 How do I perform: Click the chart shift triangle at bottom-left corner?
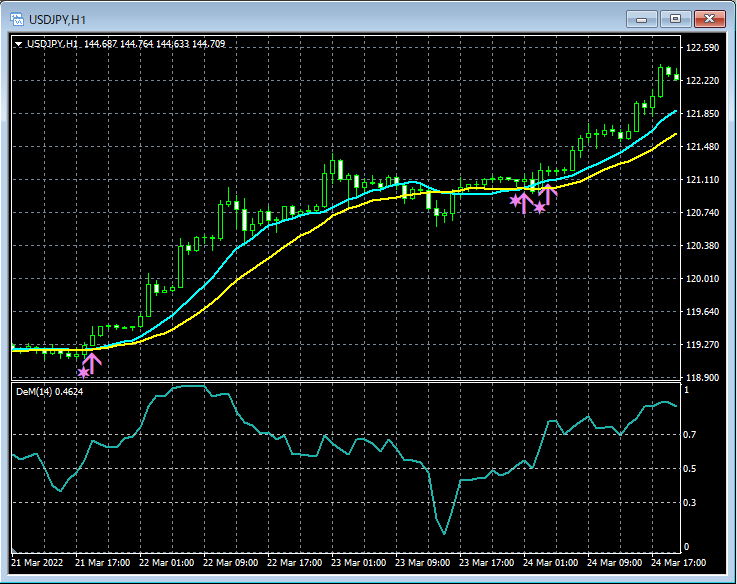click(x=14, y=550)
